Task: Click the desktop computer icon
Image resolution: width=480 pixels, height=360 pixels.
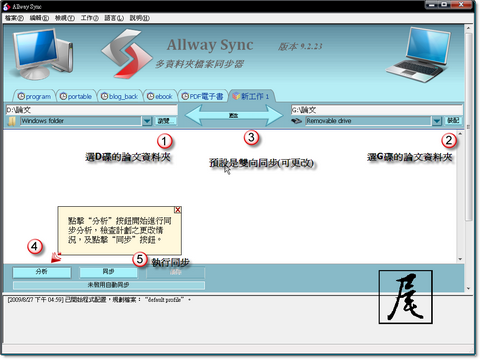Action: click(x=42, y=53)
